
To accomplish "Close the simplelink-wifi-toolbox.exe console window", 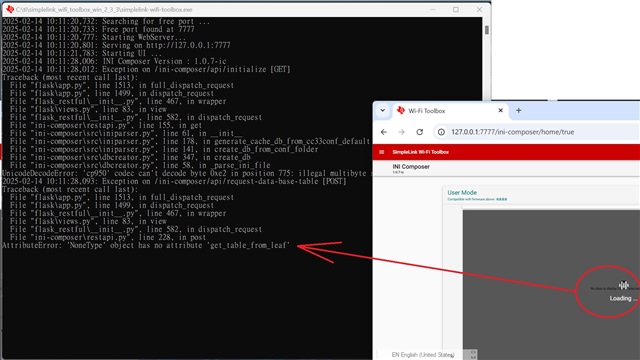I will 479,9.
